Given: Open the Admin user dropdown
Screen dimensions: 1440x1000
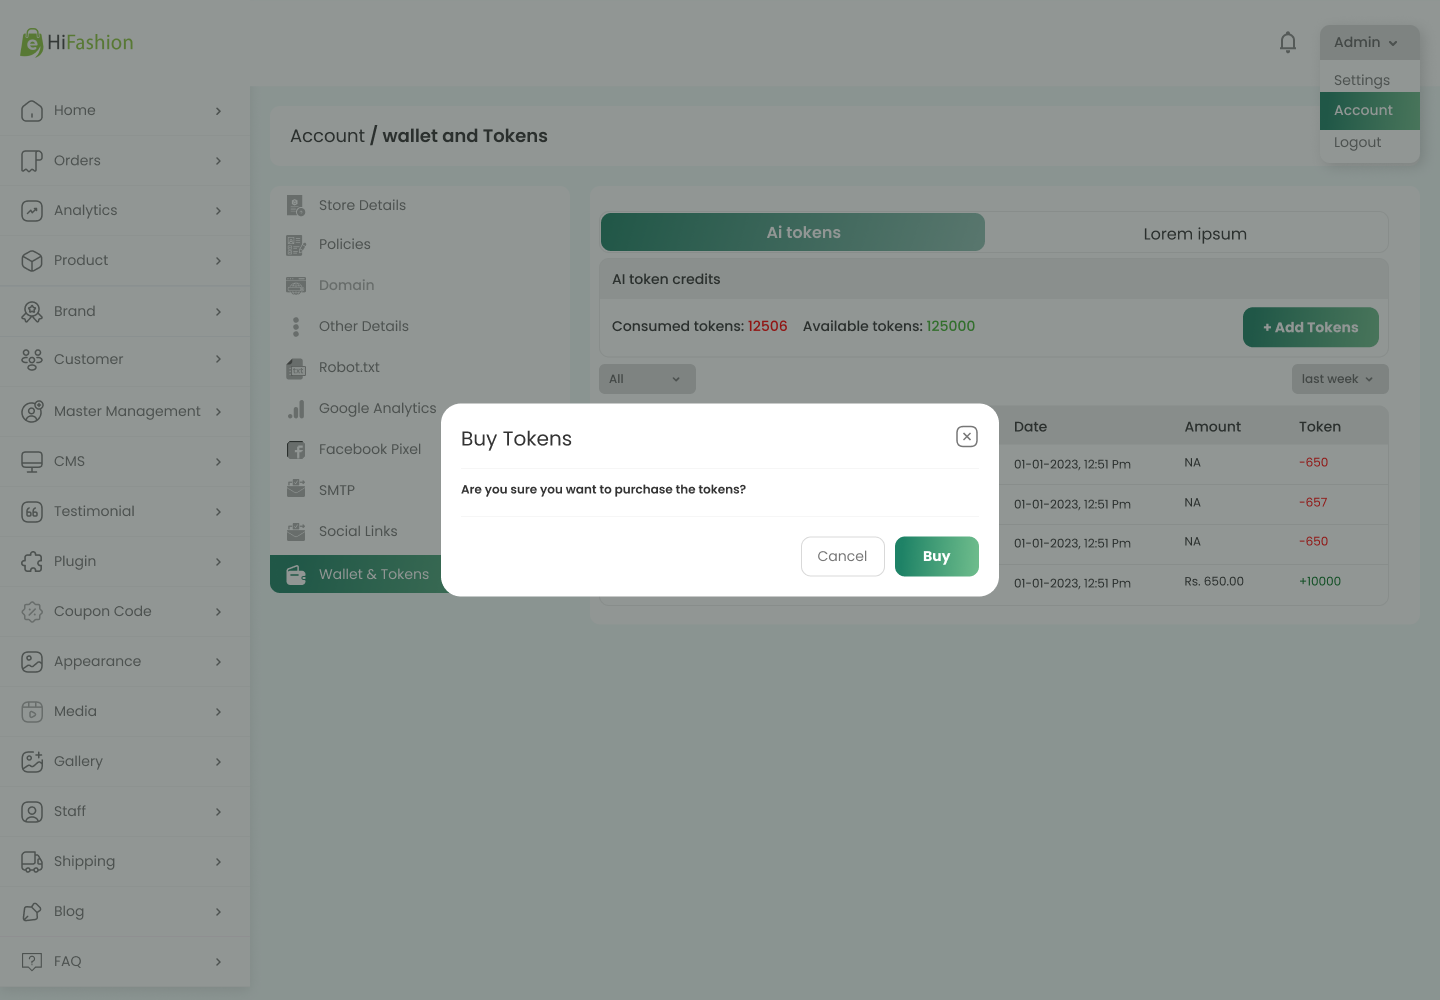Looking at the screenshot, I should [1369, 42].
